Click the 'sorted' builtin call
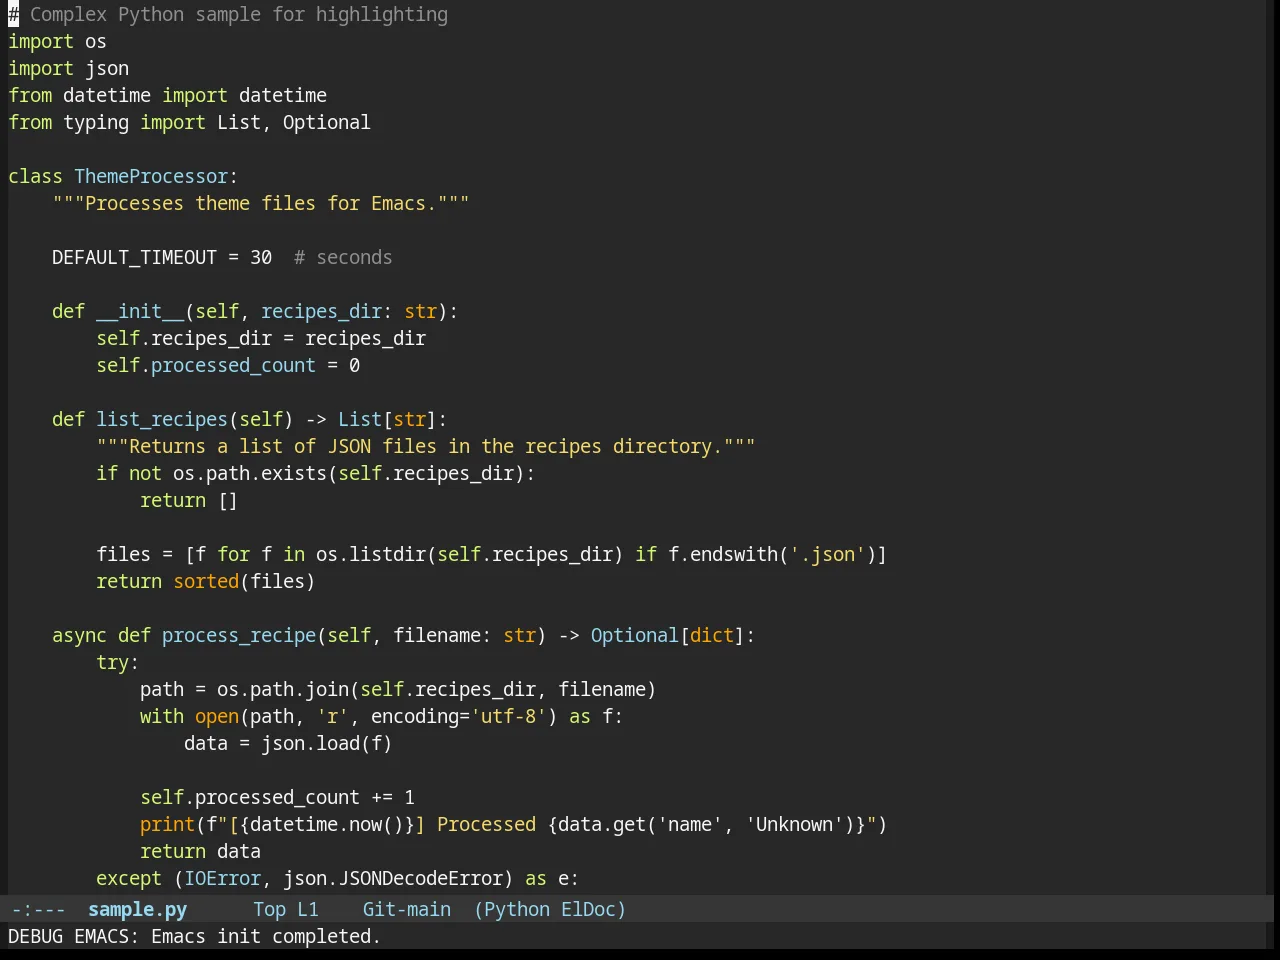The width and height of the screenshot is (1280, 960). (x=206, y=581)
